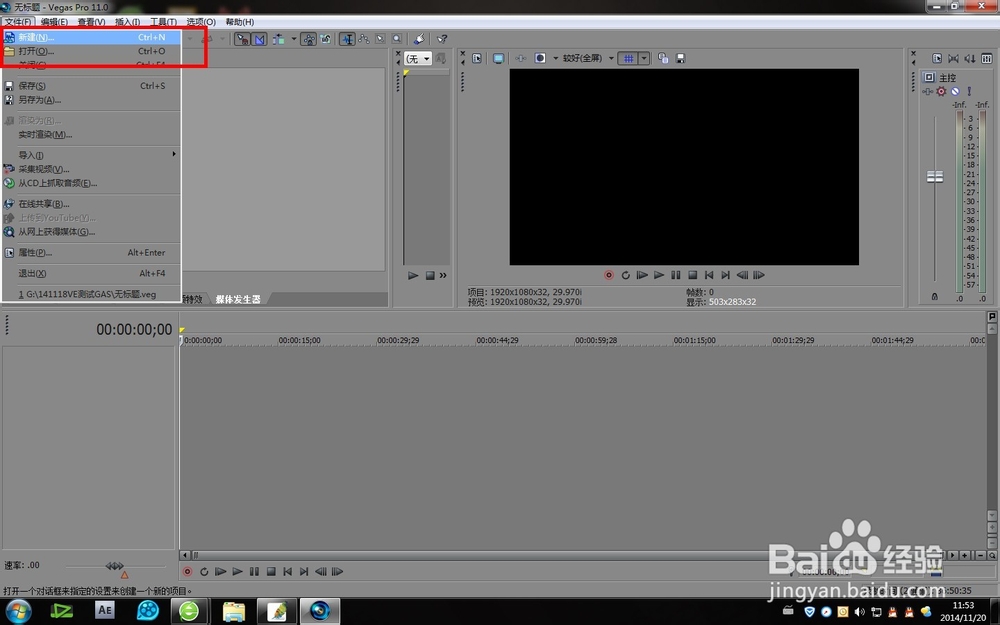
Task: Select the envelope edit tool
Action: (364, 40)
